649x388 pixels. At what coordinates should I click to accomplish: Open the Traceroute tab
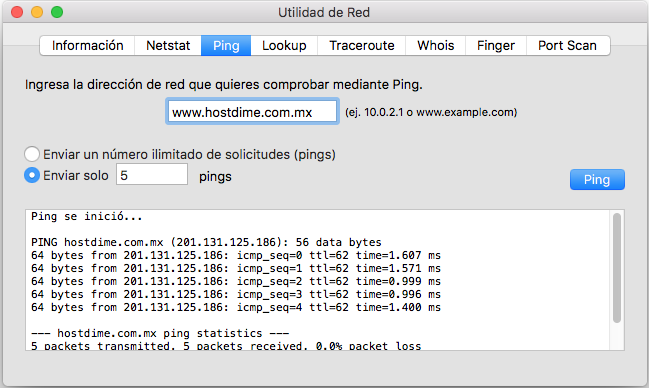tap(362, 46)
